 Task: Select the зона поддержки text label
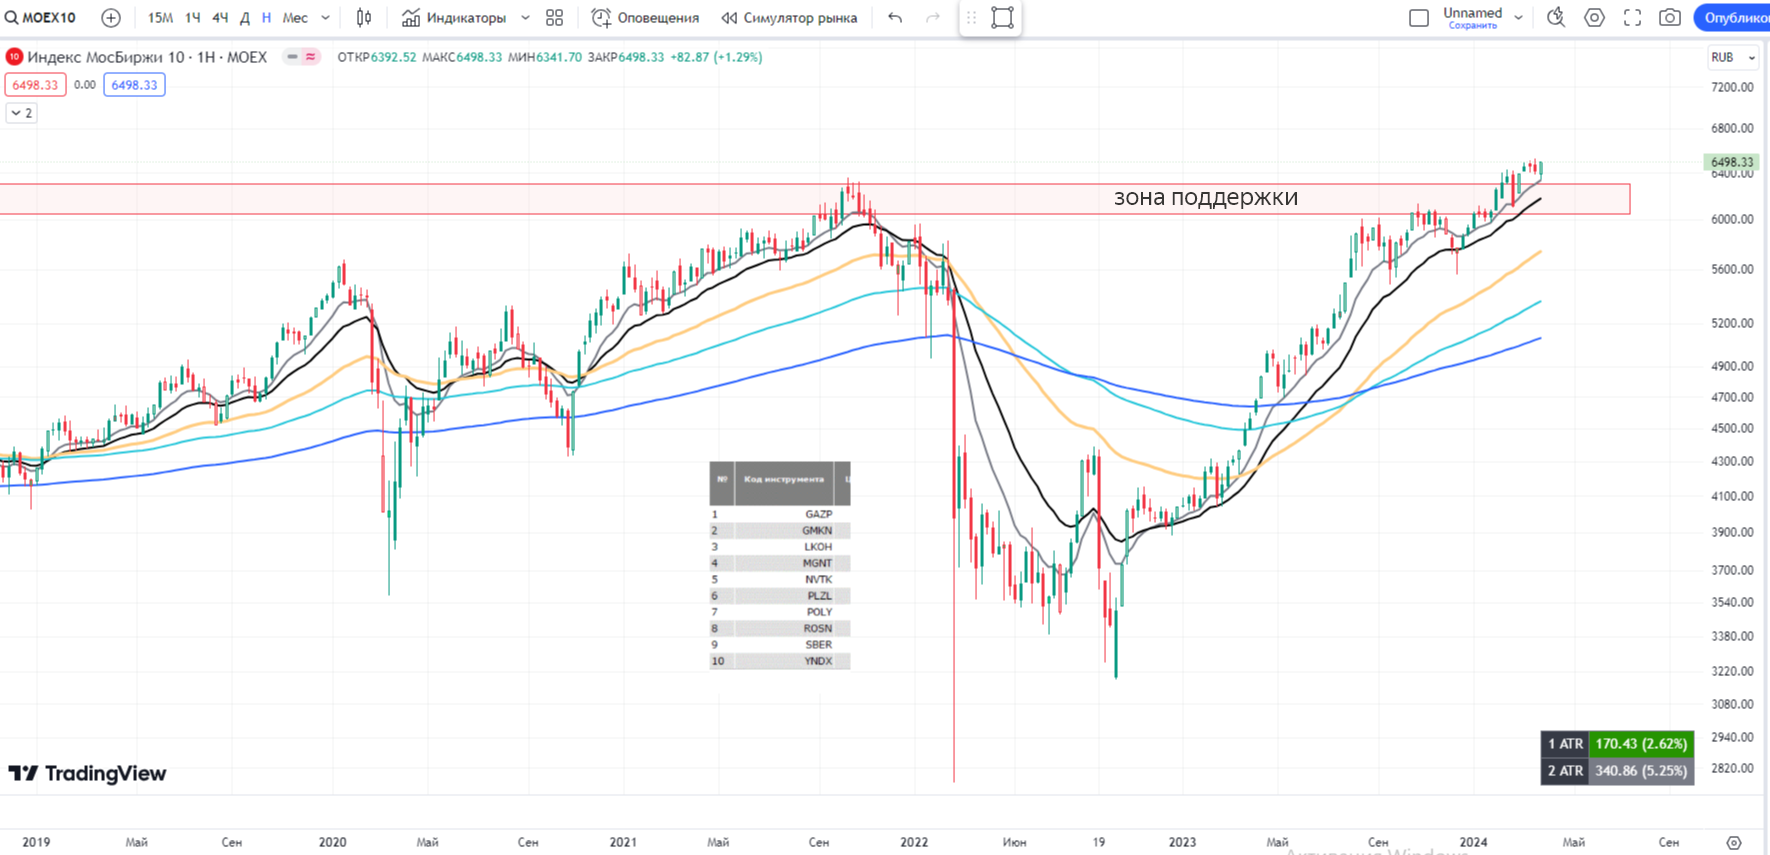click(x=1206, y=197)
